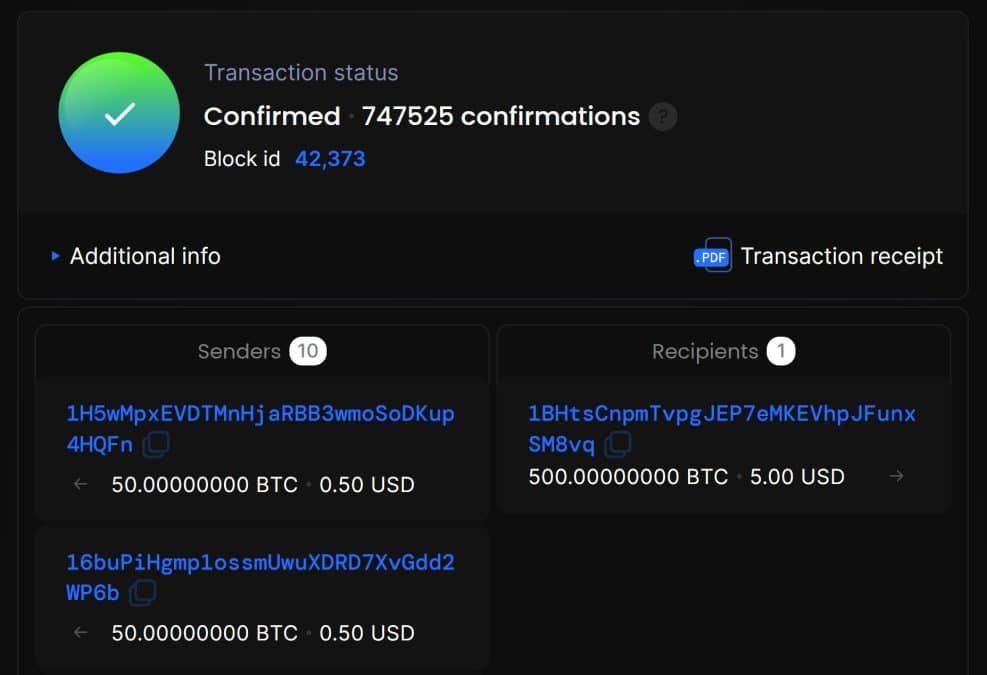Click right arrow beside 500 BTC recipient
987x675 pixels.
click(x=896, y=477)
